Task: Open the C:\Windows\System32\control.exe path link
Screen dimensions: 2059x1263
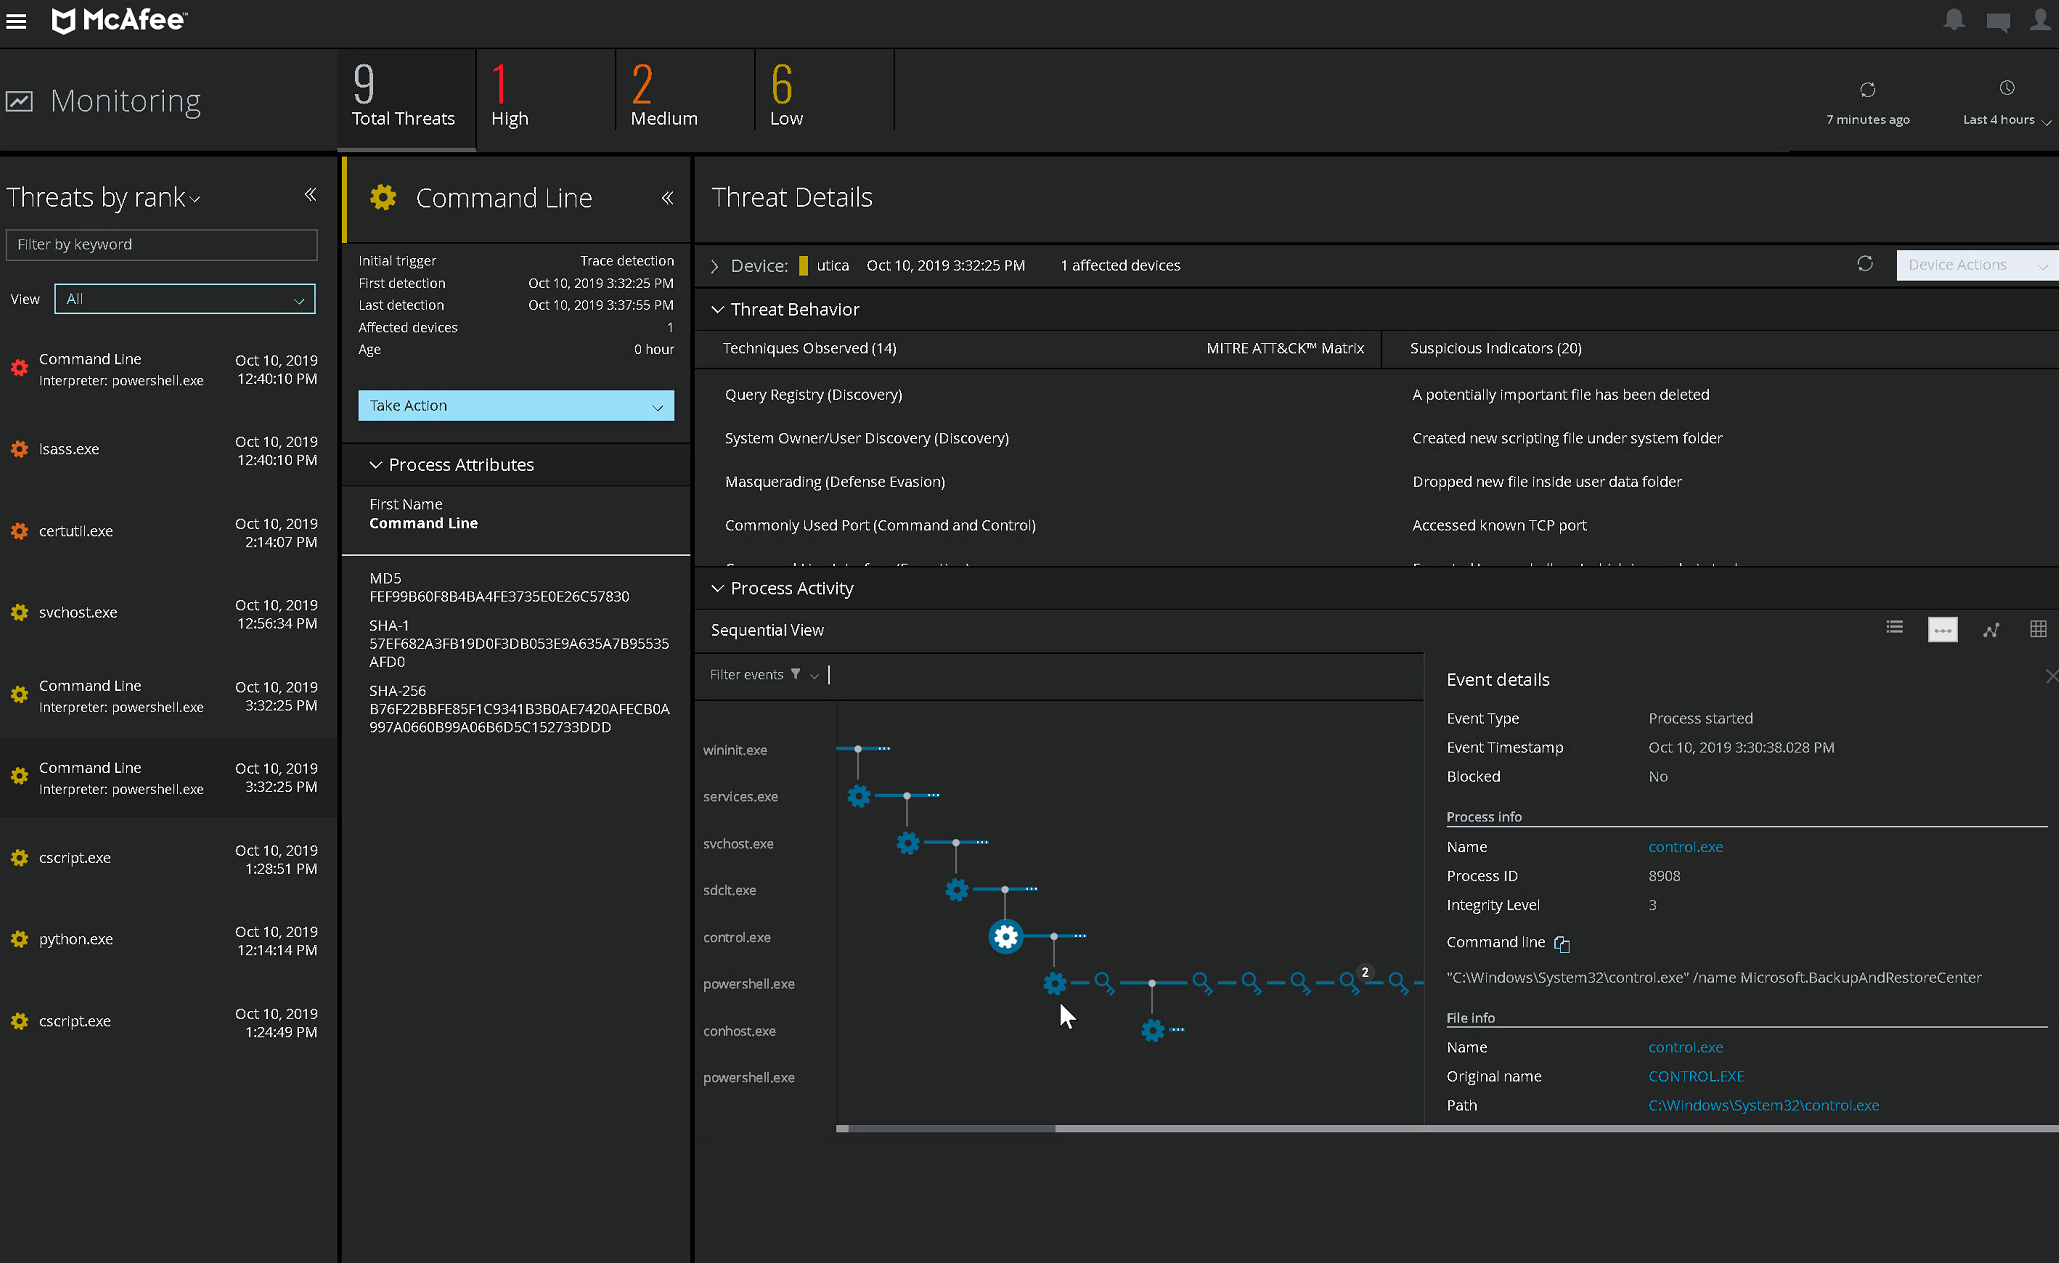Action: pos(1763,1106)
